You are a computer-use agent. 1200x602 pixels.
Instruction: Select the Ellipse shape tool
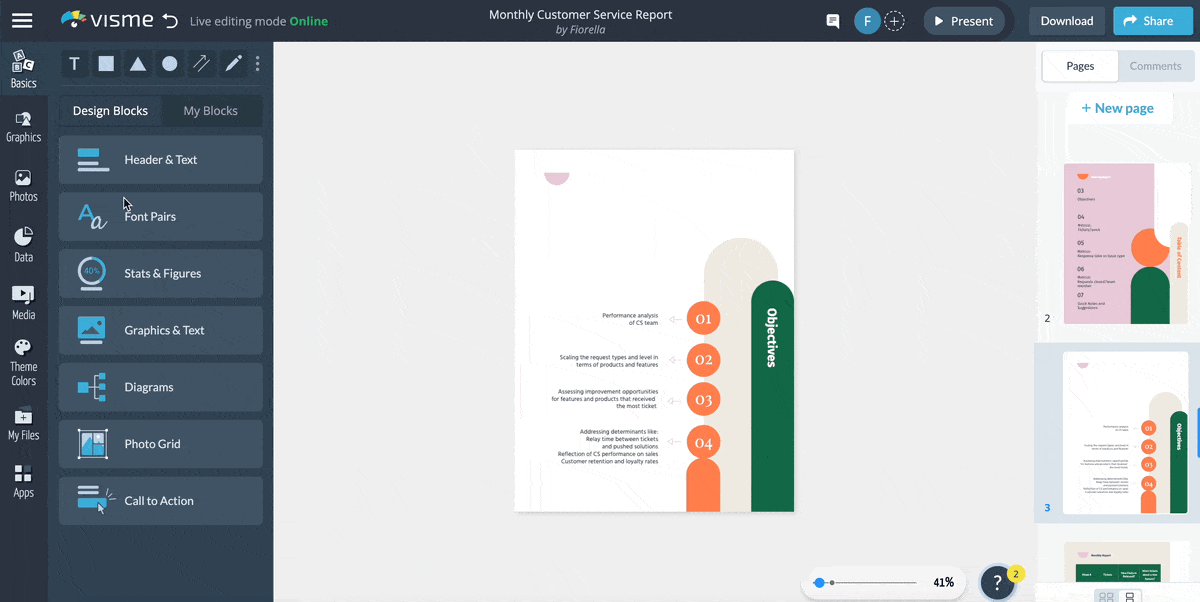pos(169,63)
